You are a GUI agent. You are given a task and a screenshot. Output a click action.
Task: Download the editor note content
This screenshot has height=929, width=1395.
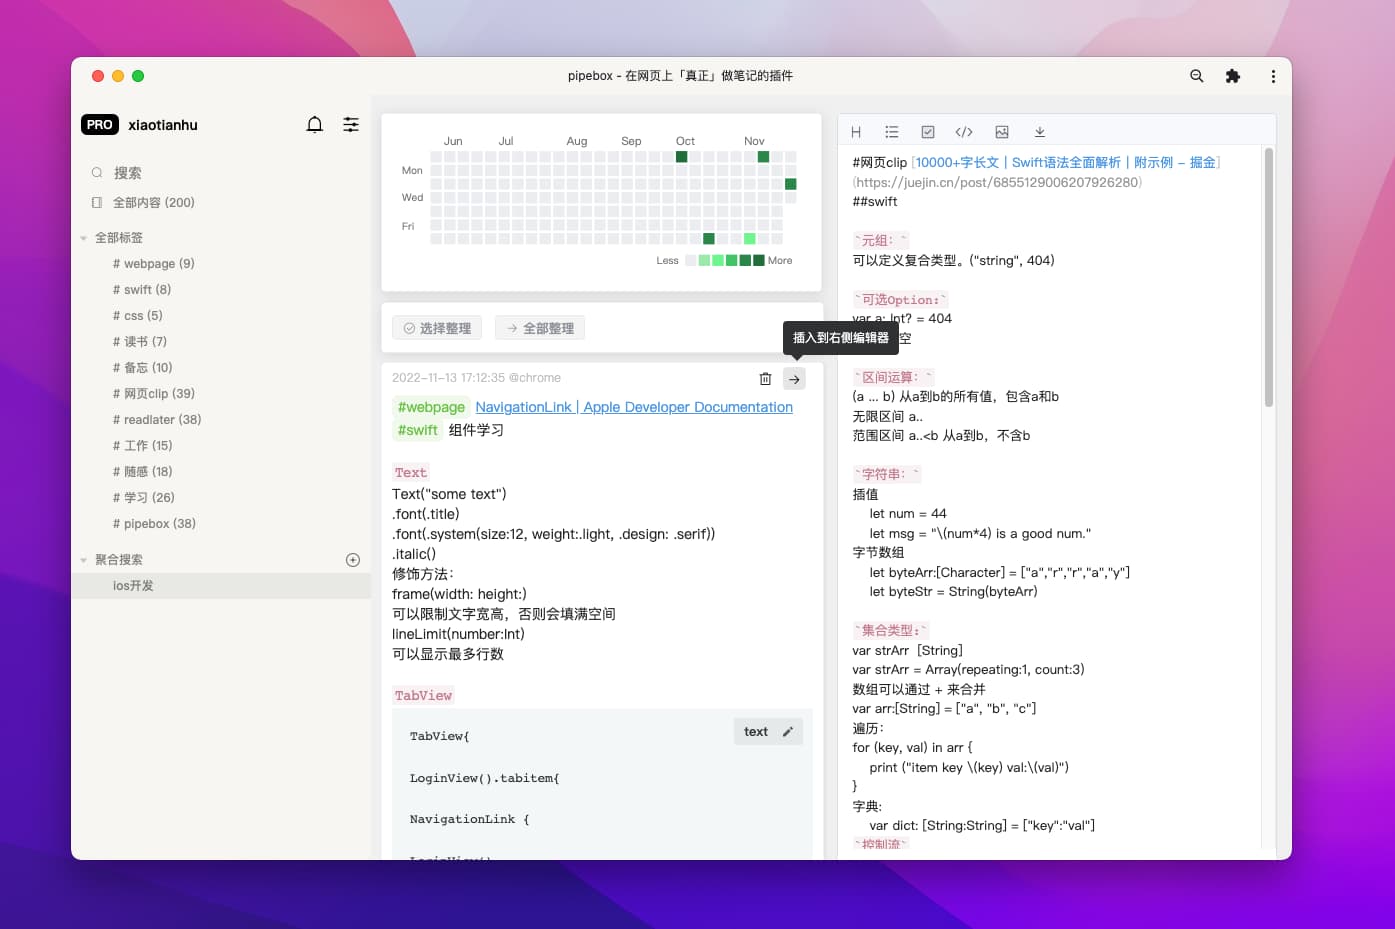tap(1039, 132)
